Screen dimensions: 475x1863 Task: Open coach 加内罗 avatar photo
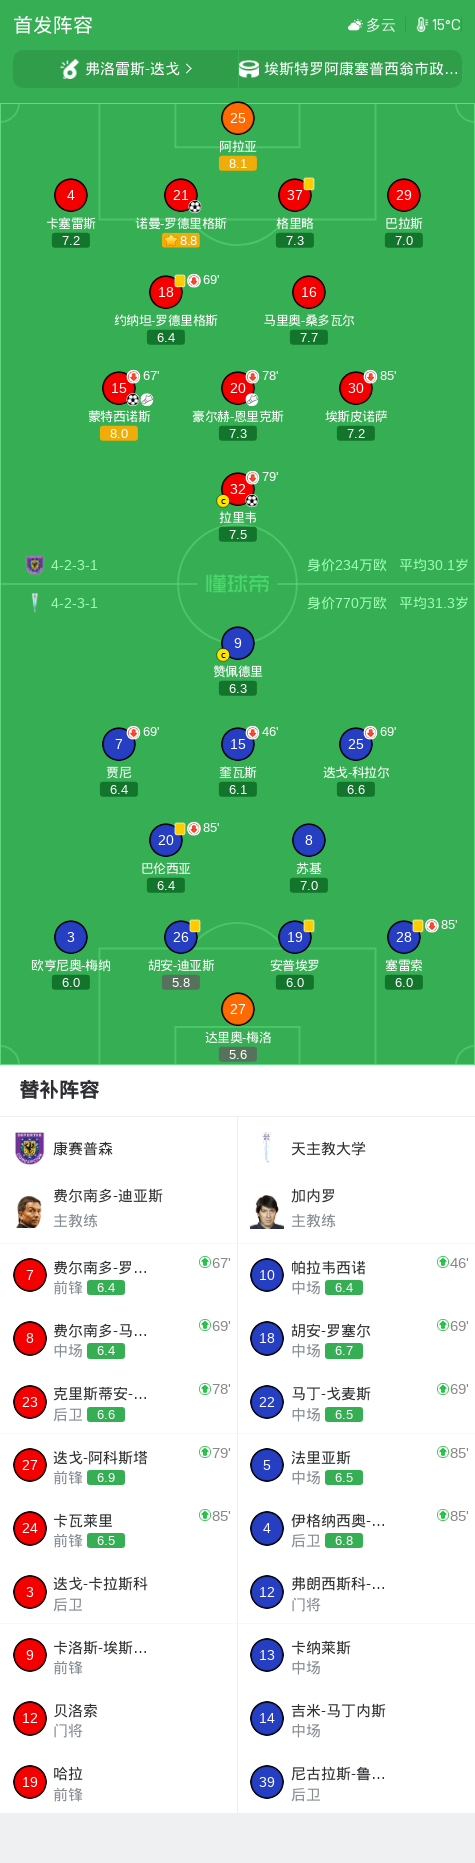(267, 1209)
